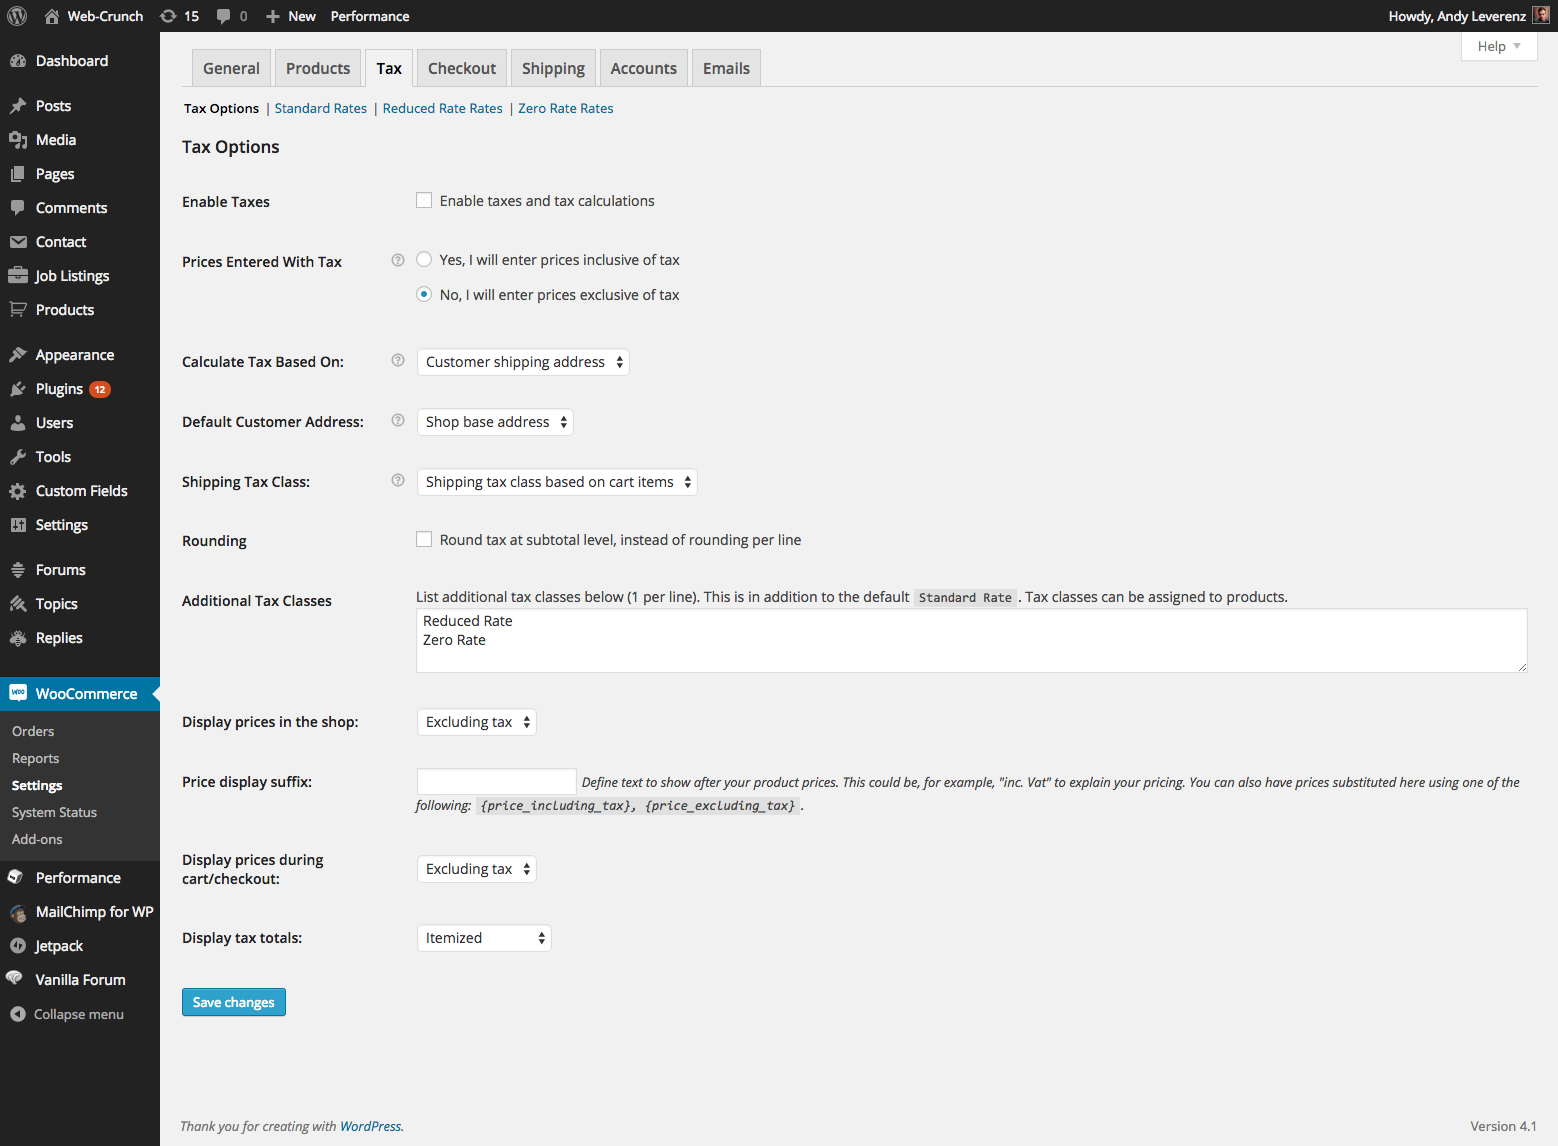The height and width of the screenshot is (1146, 1558).
Task: Open Default Customer Address dropdown
Action: click(x=495, y=422)
